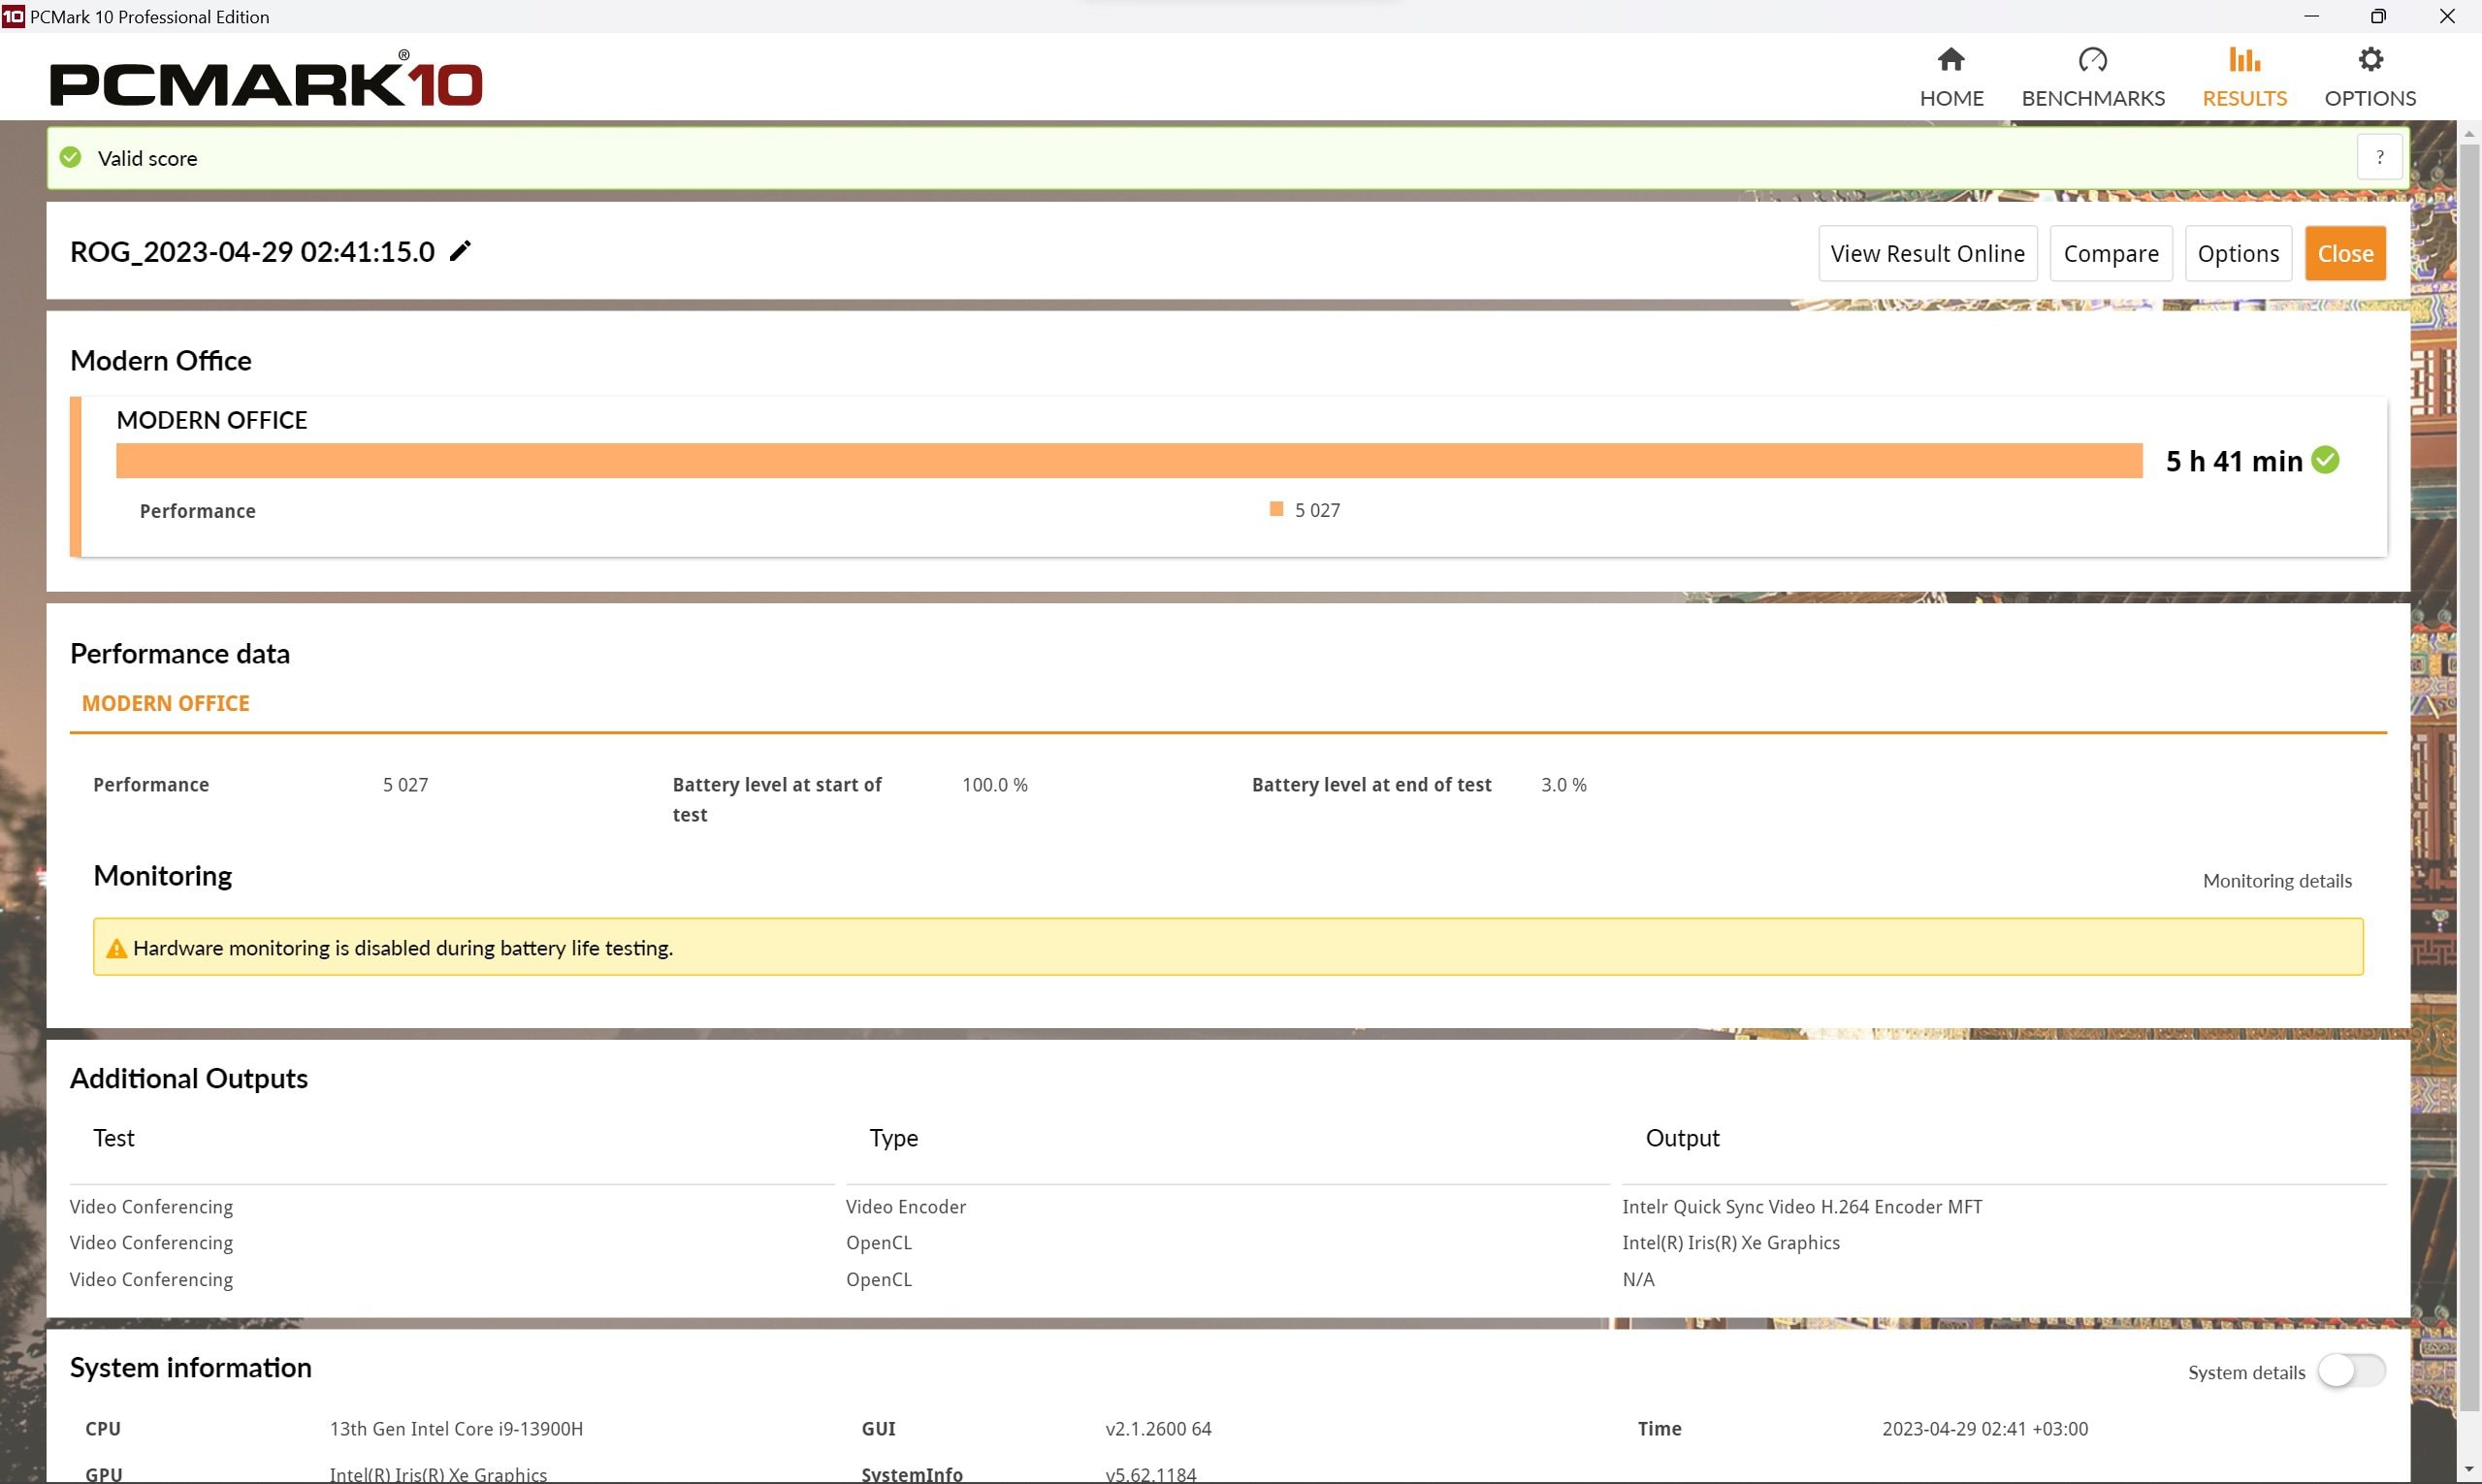Image resolution: width=2482 pixels, height=1484 pixels.
Task: Click the Output column header
Action: [x=1682, y=1138]
